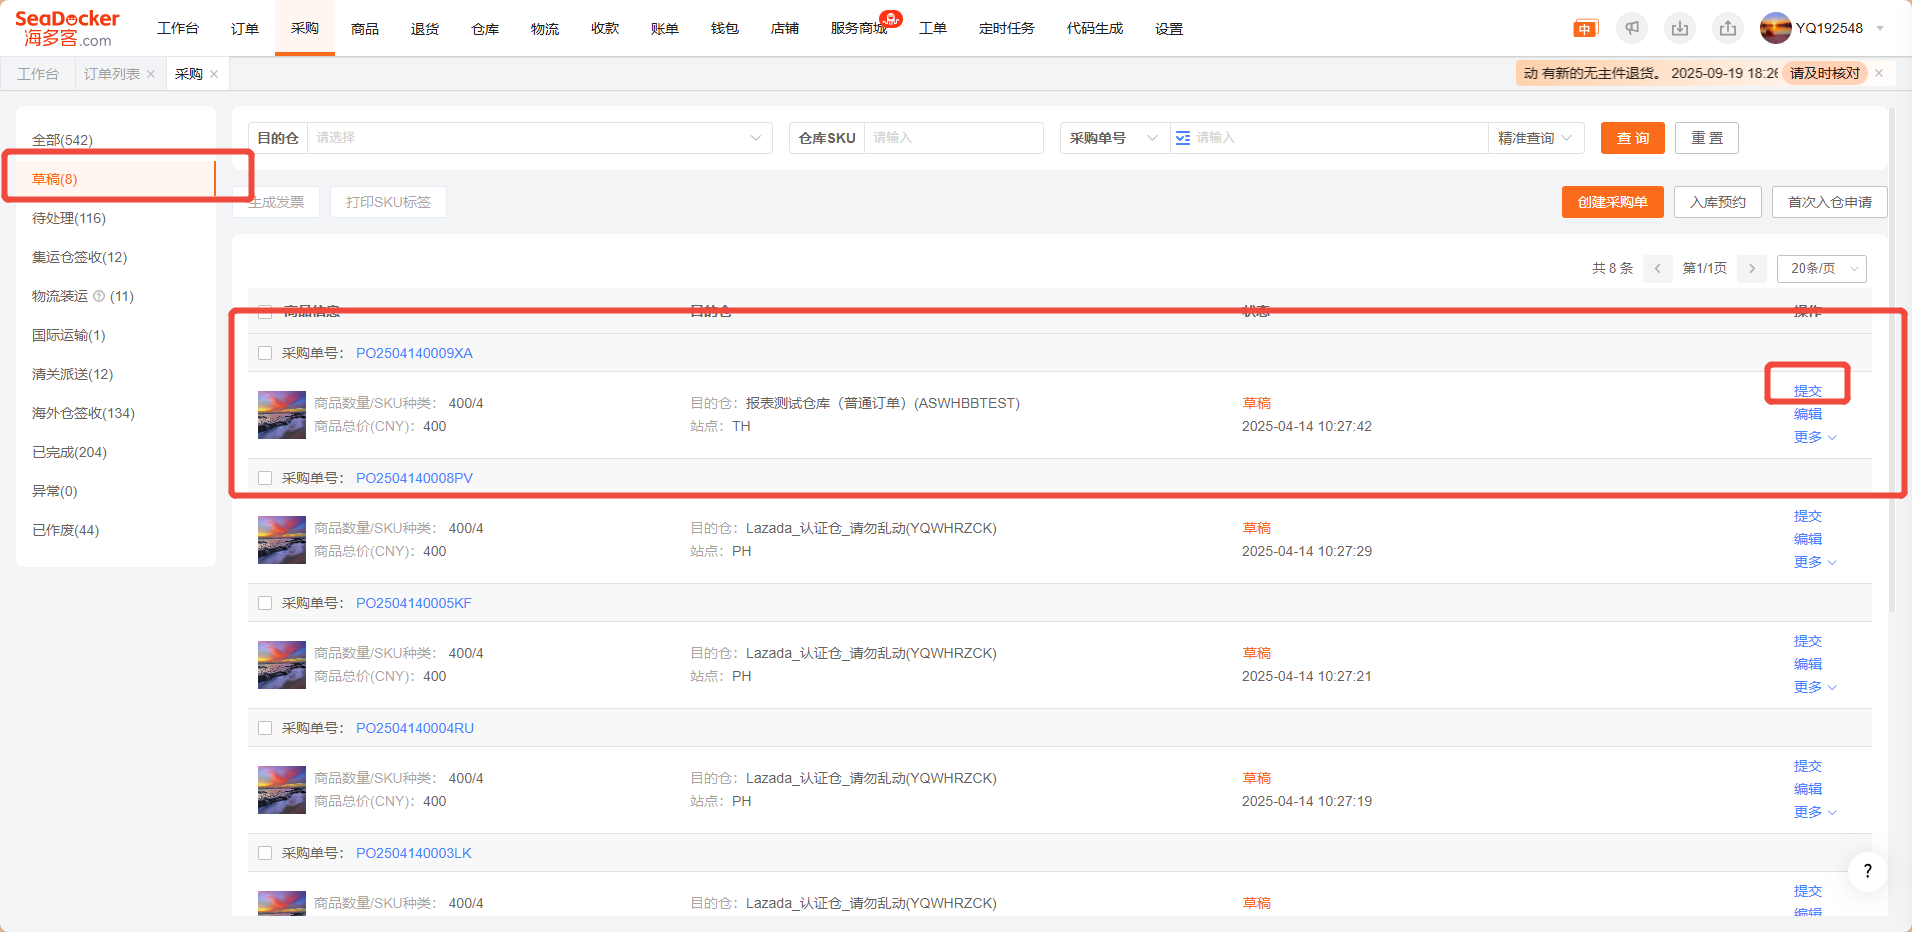Check the box for PO2504140009XA

click(x=265, y=353)
